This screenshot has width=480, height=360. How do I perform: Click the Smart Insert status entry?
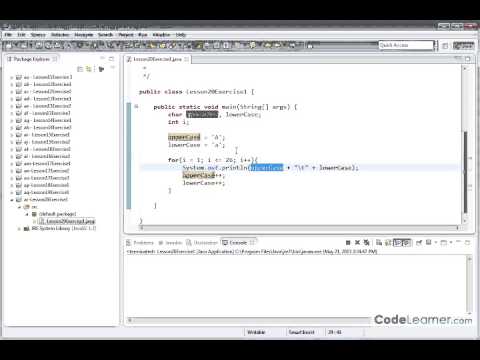301,332
